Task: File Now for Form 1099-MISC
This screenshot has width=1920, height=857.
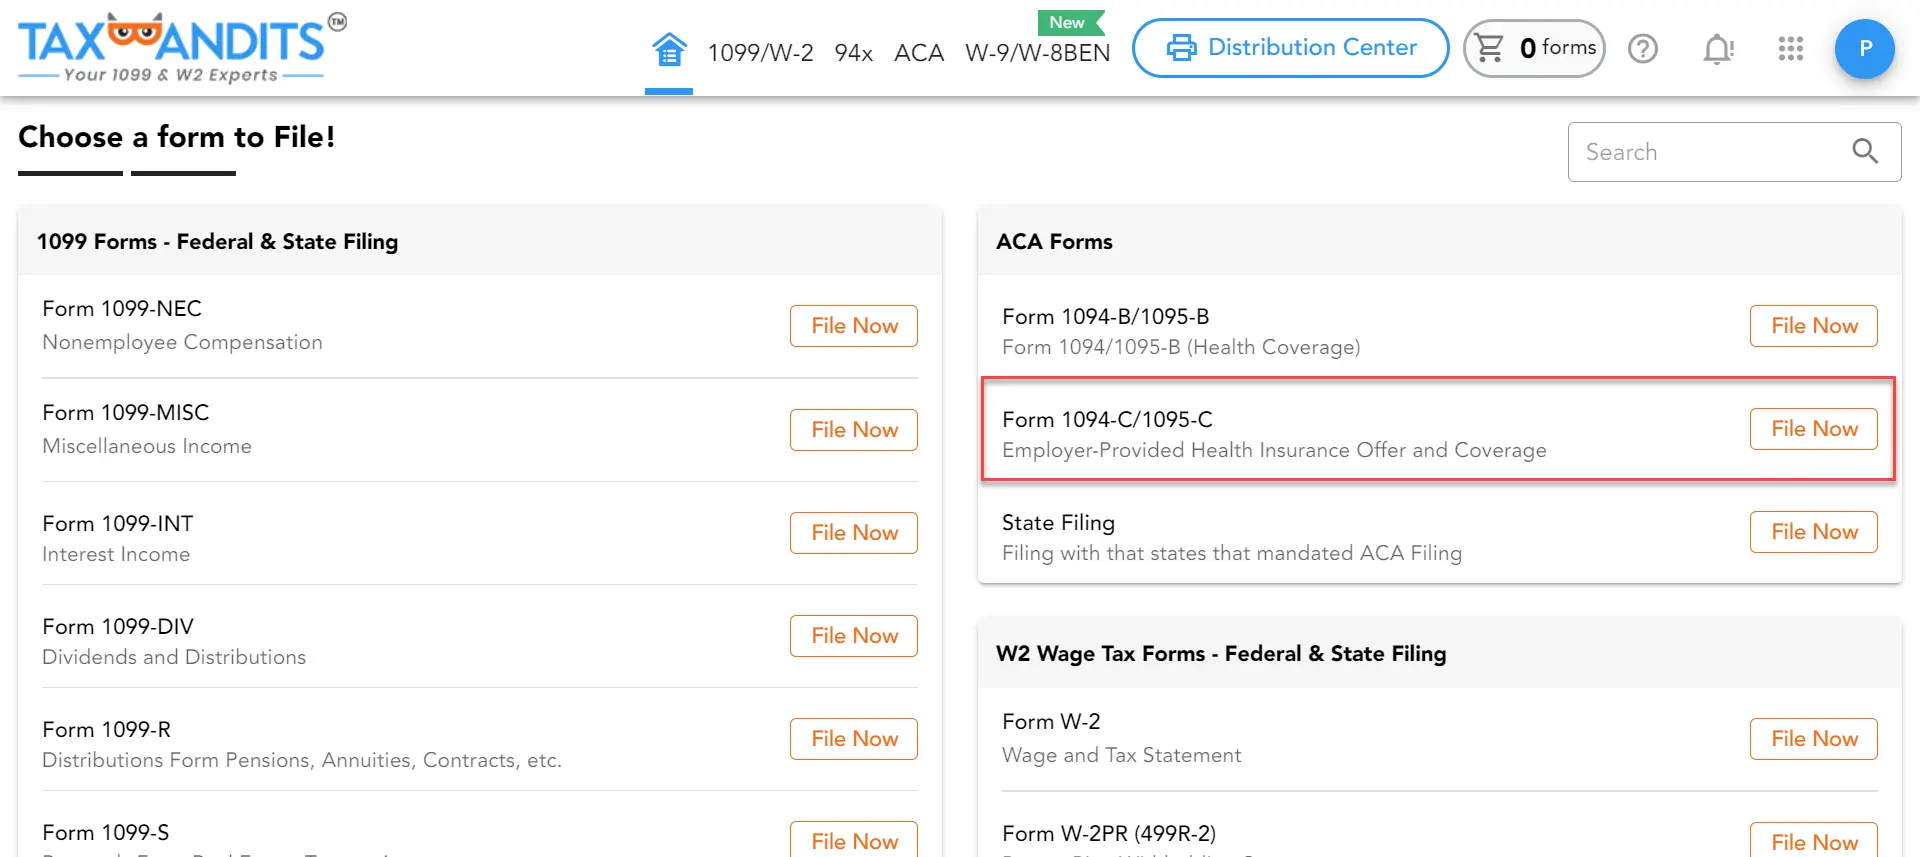Action: pos(854,430)
